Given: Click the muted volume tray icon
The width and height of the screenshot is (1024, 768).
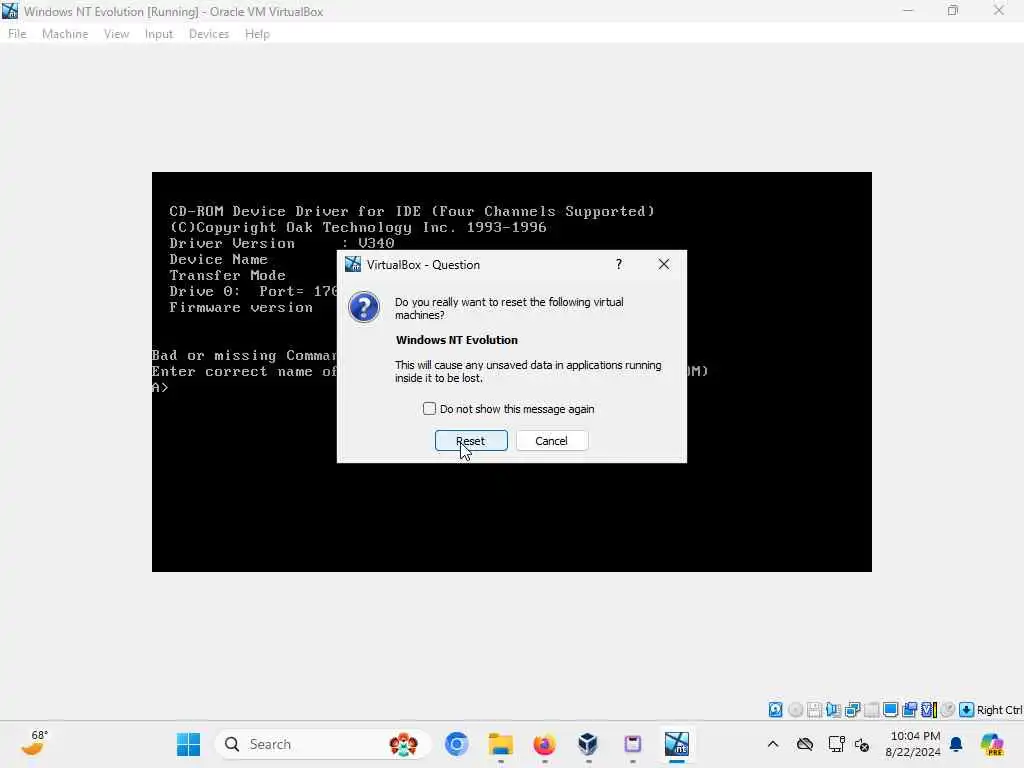Looking at the screenshot, I should click(862, 744).
